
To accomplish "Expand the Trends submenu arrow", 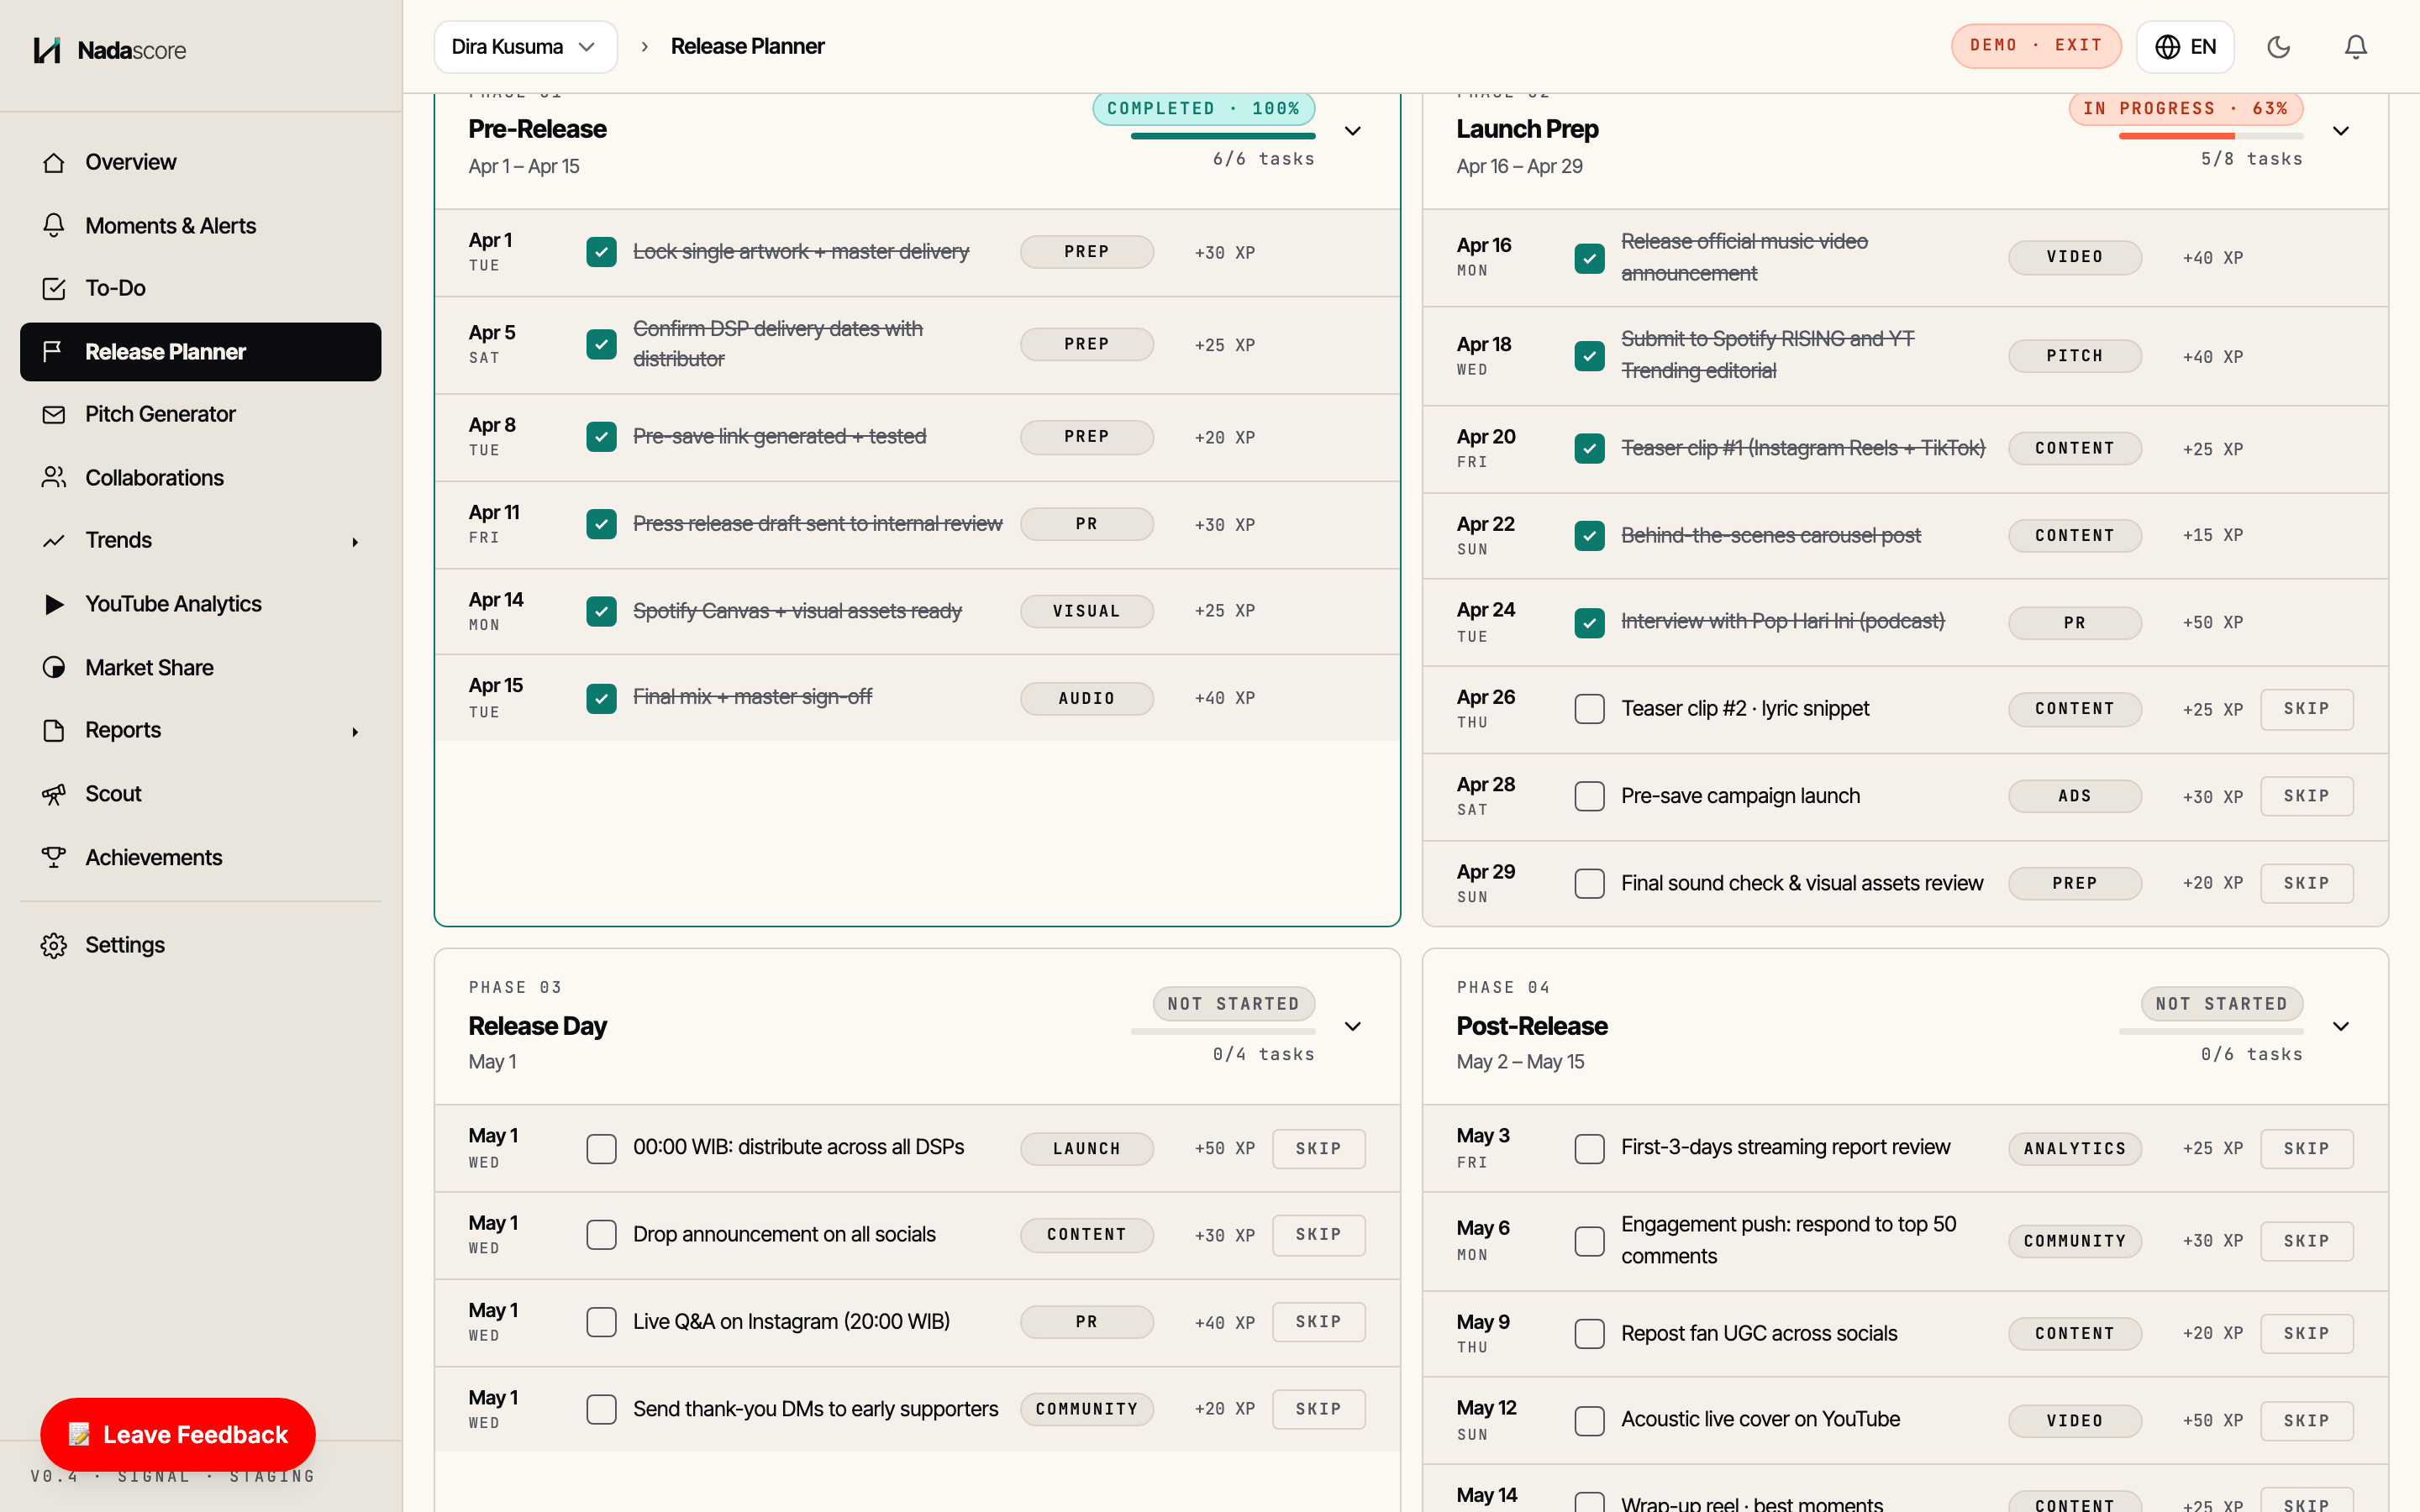I will 355,542.
